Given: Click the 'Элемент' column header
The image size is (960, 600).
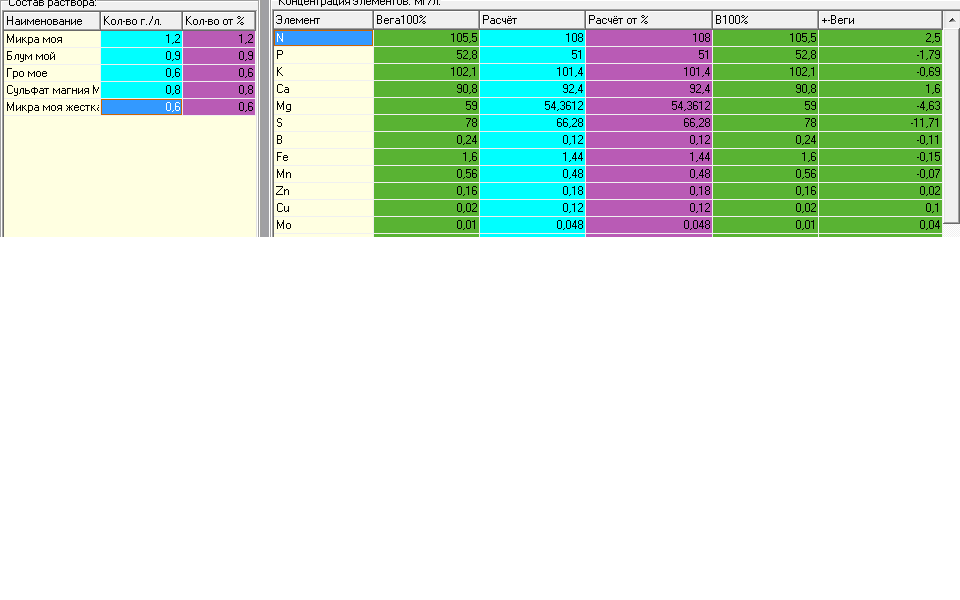Looking at the screenshot, I should (323, 20).
